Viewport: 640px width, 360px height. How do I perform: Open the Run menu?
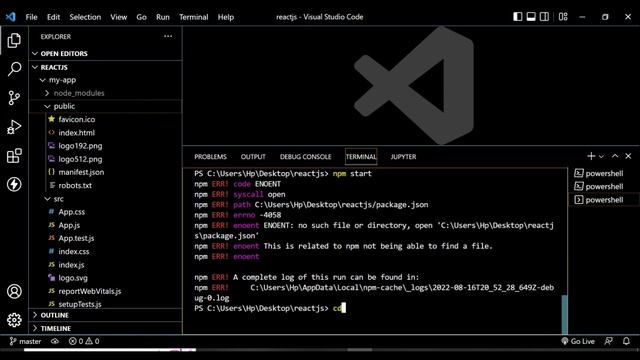tap(162, 17)
